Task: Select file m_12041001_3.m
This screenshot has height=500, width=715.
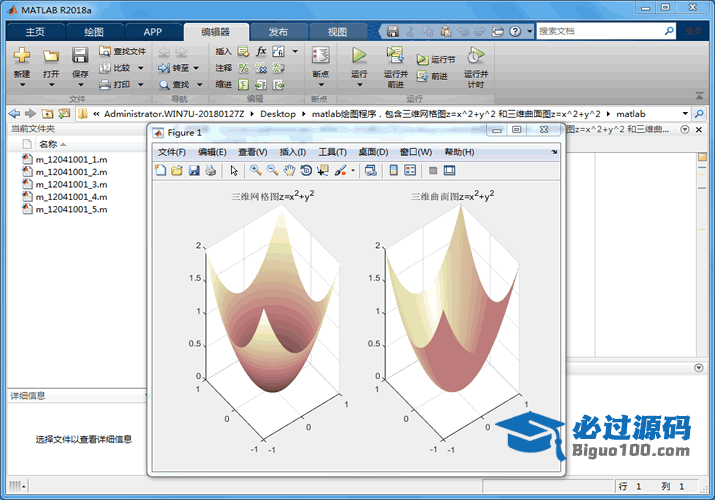Action: pos(65,184)
